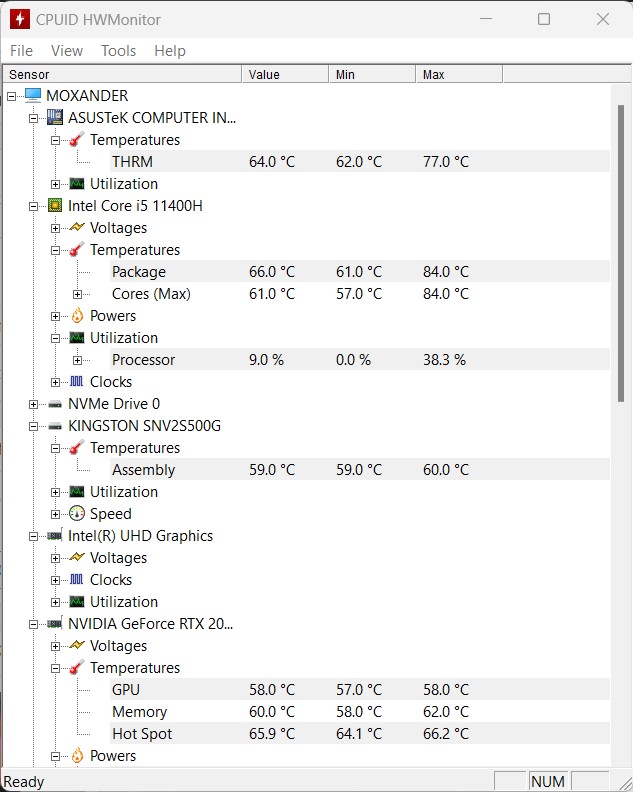Click the Max column header

click(x=459, y=74)
